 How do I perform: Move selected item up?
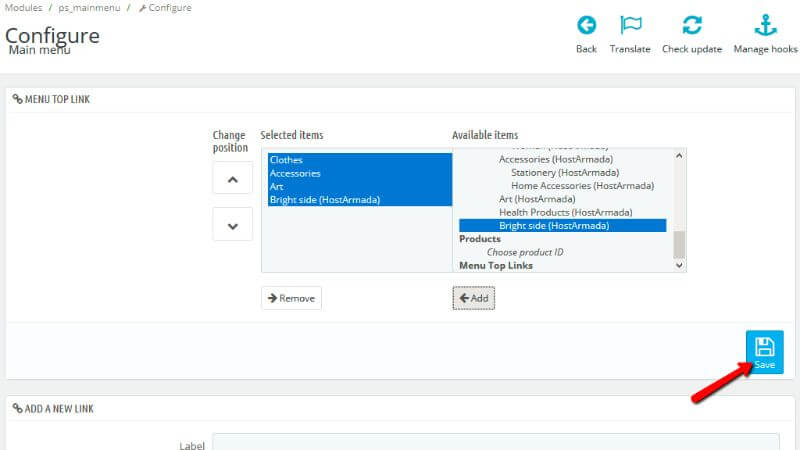233,178
